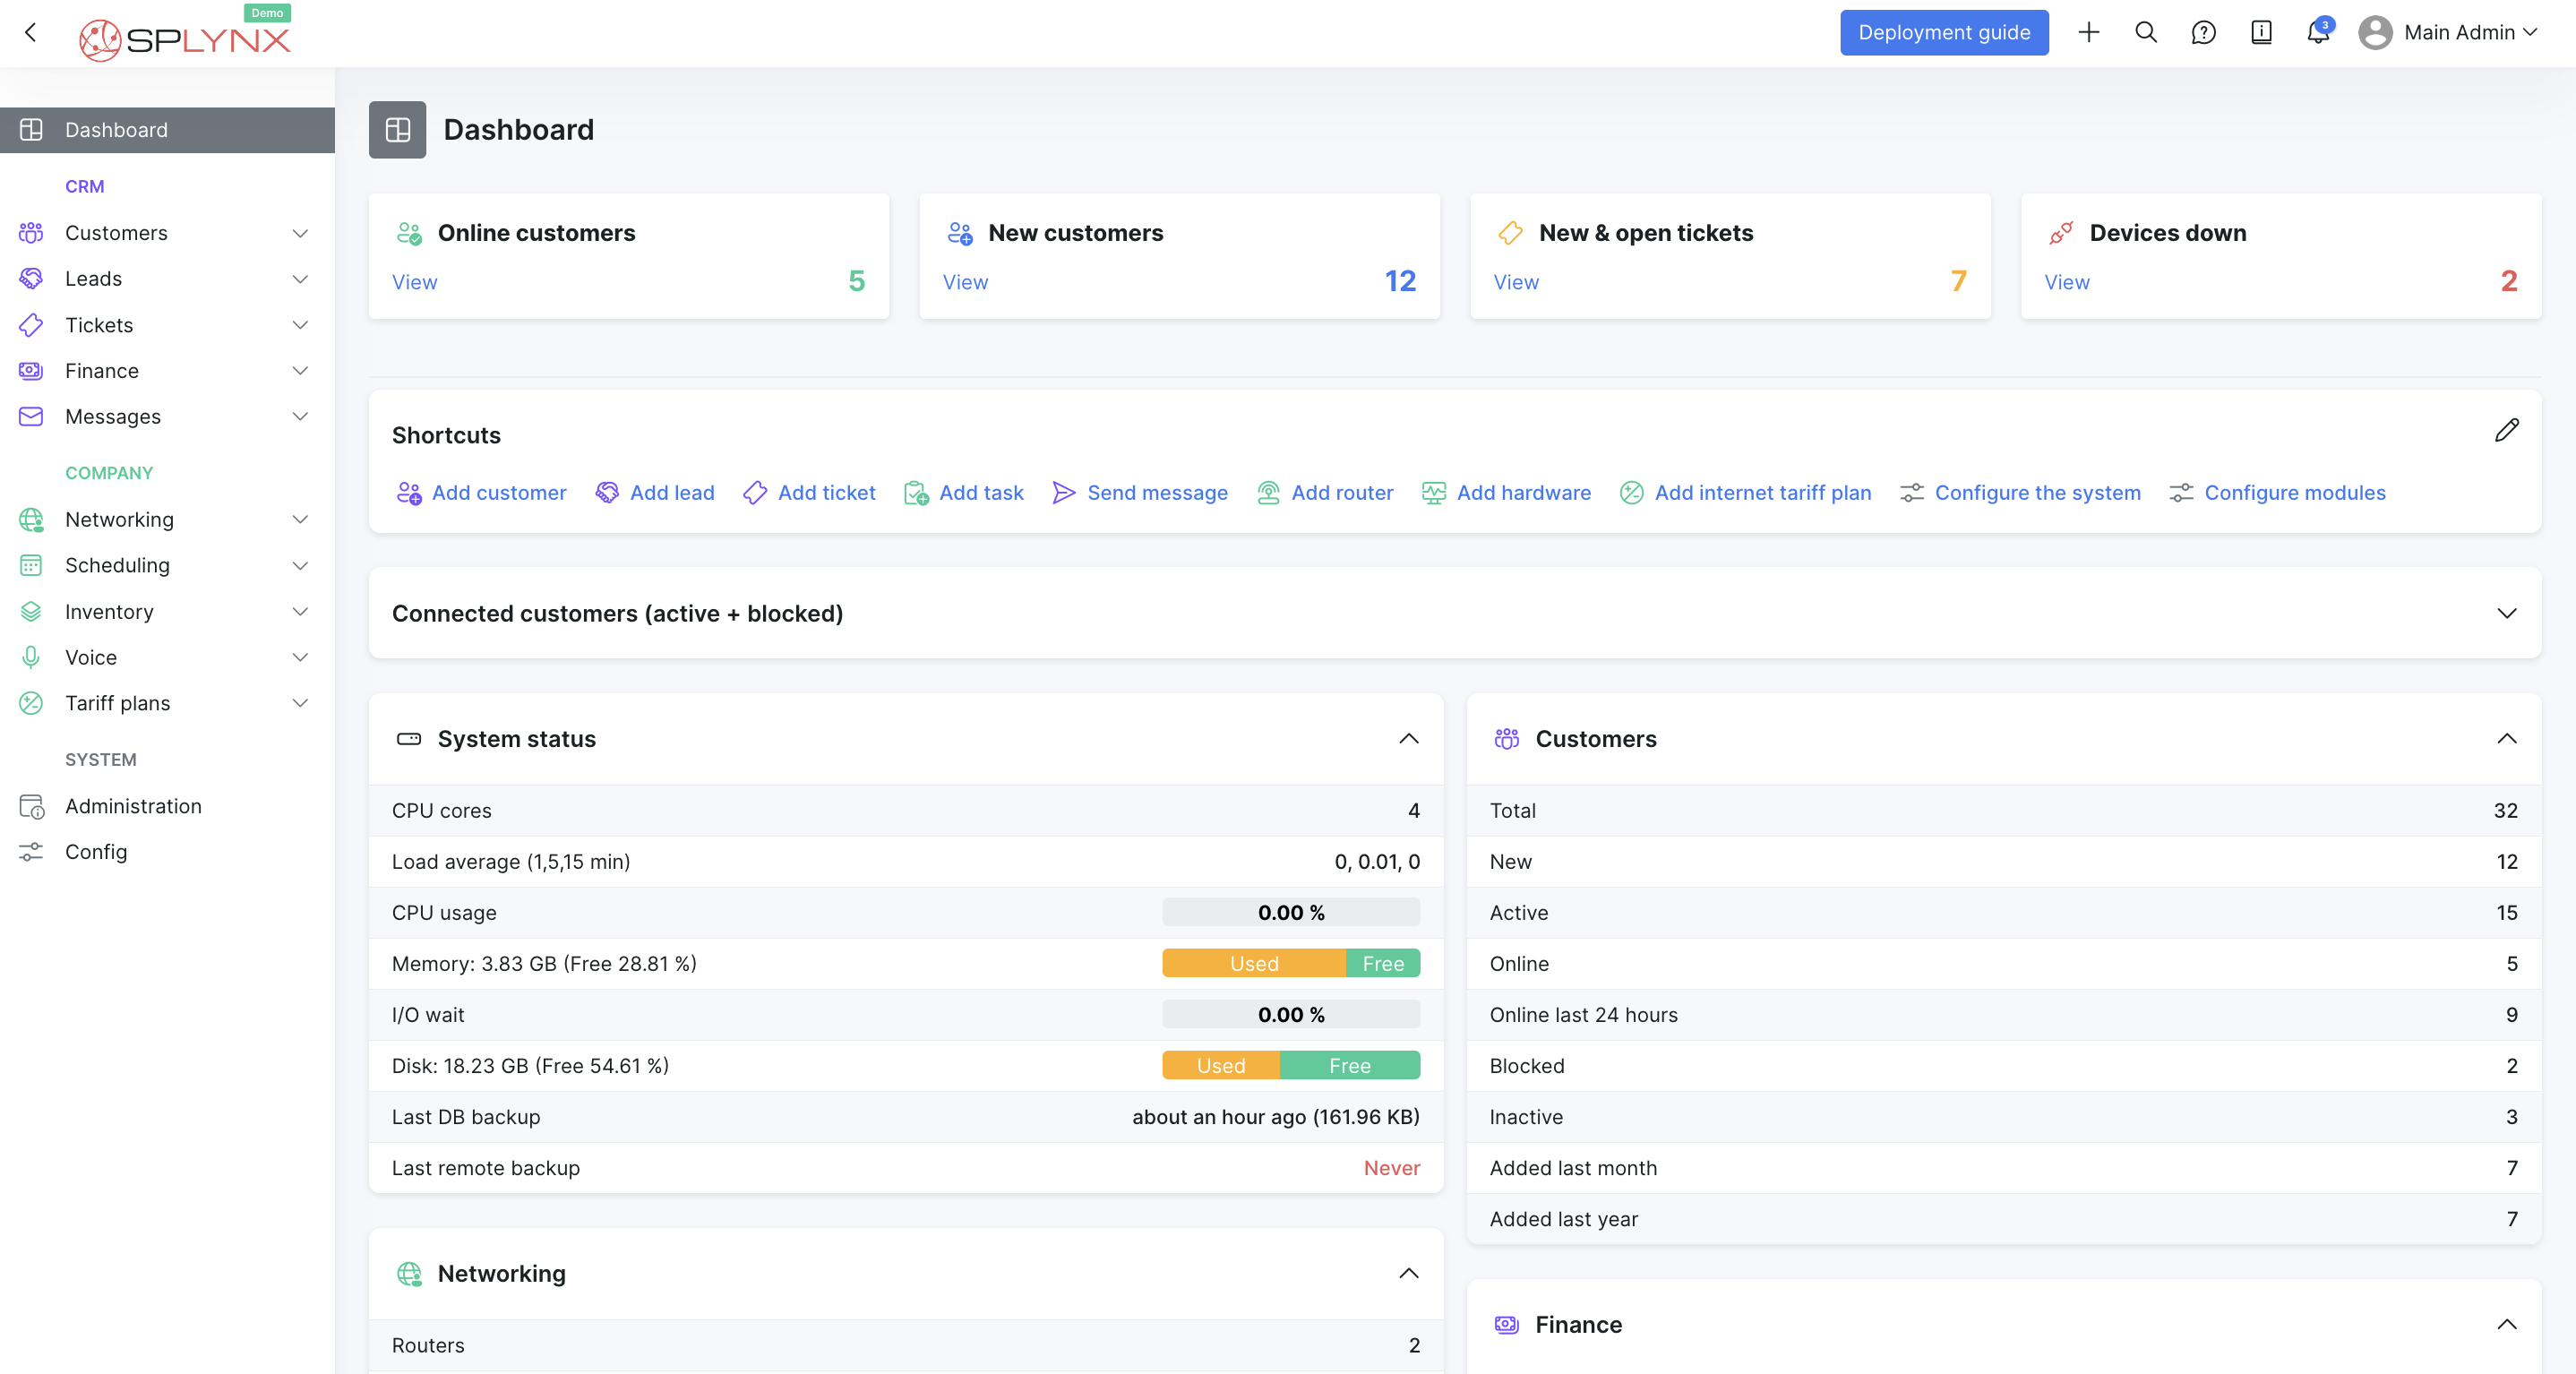This screenshot has height=1374, width=2576.
Task: Open the help question mark icon
Action: coord(2203,33)
